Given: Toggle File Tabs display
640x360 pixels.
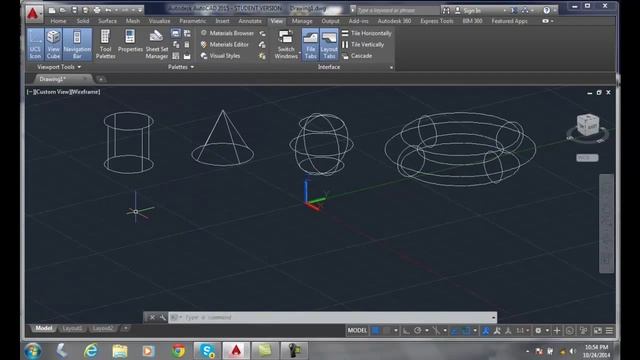Looking at the screenshot, I should pos(311,44).
